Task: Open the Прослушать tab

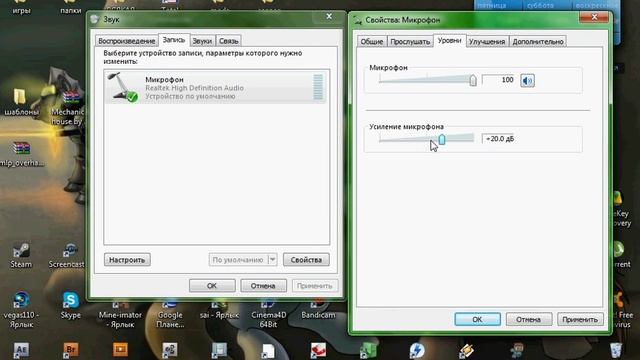Action: [x=410, y=42]
